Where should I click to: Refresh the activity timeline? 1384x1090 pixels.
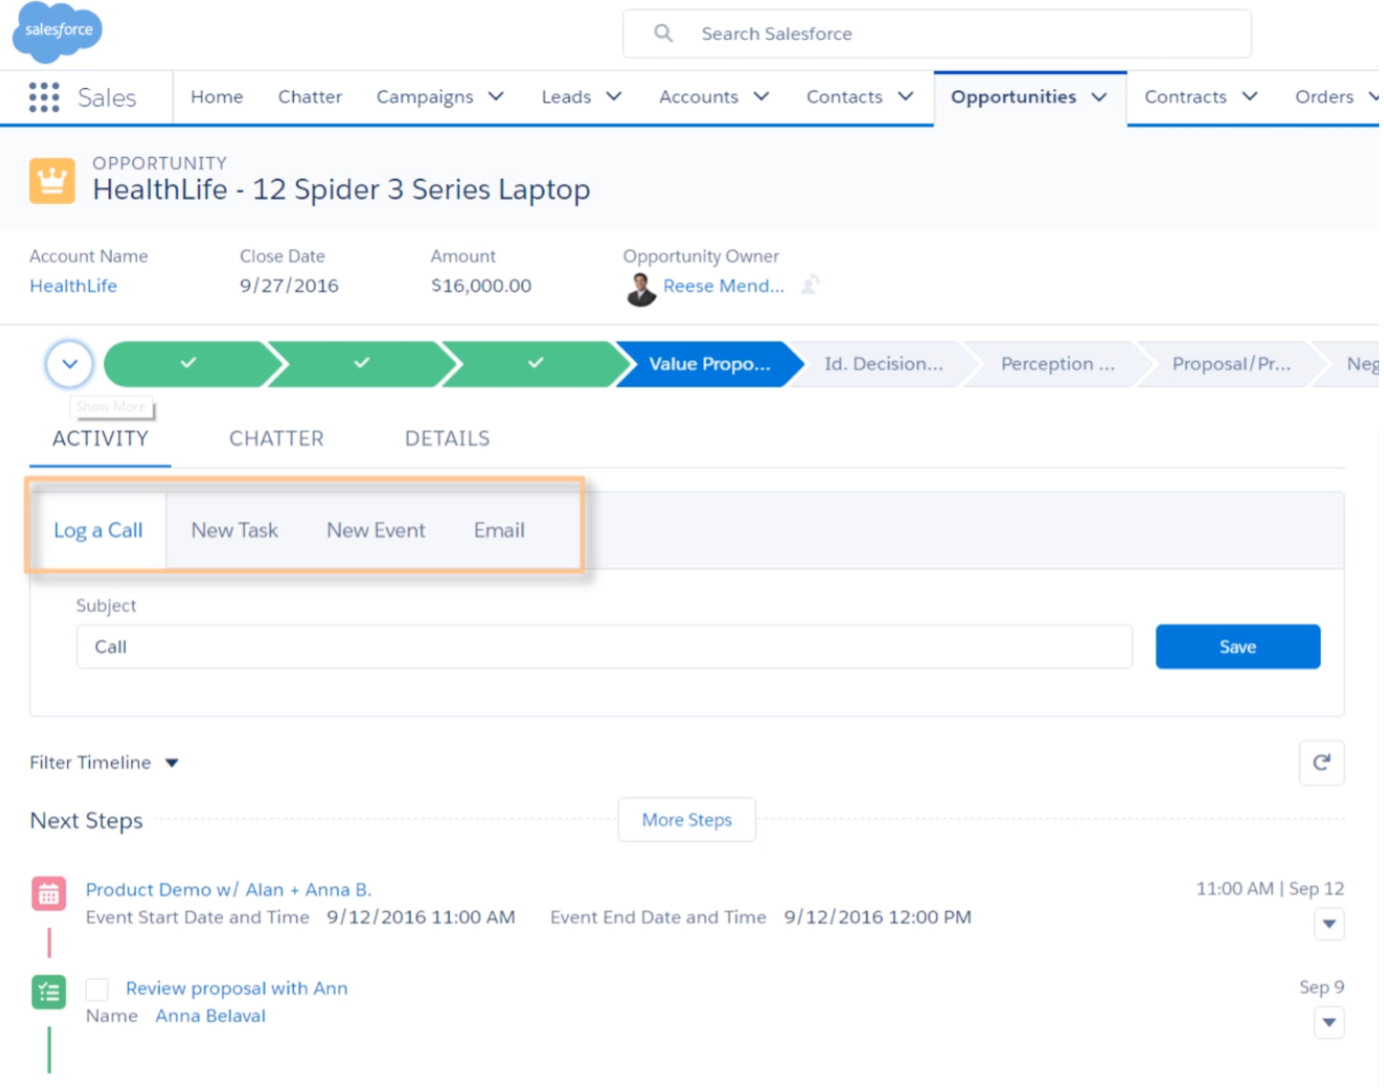(x=1321, y=763)
